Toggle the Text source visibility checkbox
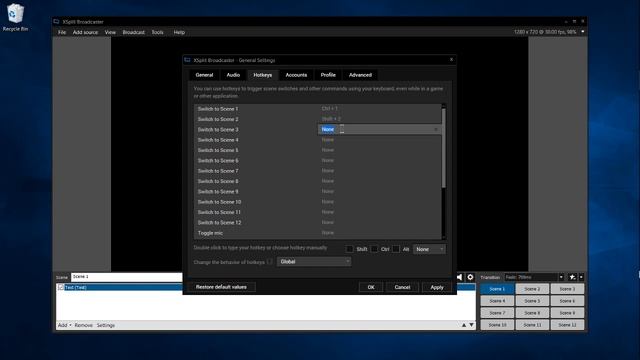Screen dimensions: 640x360 click(x=60, y=287)
